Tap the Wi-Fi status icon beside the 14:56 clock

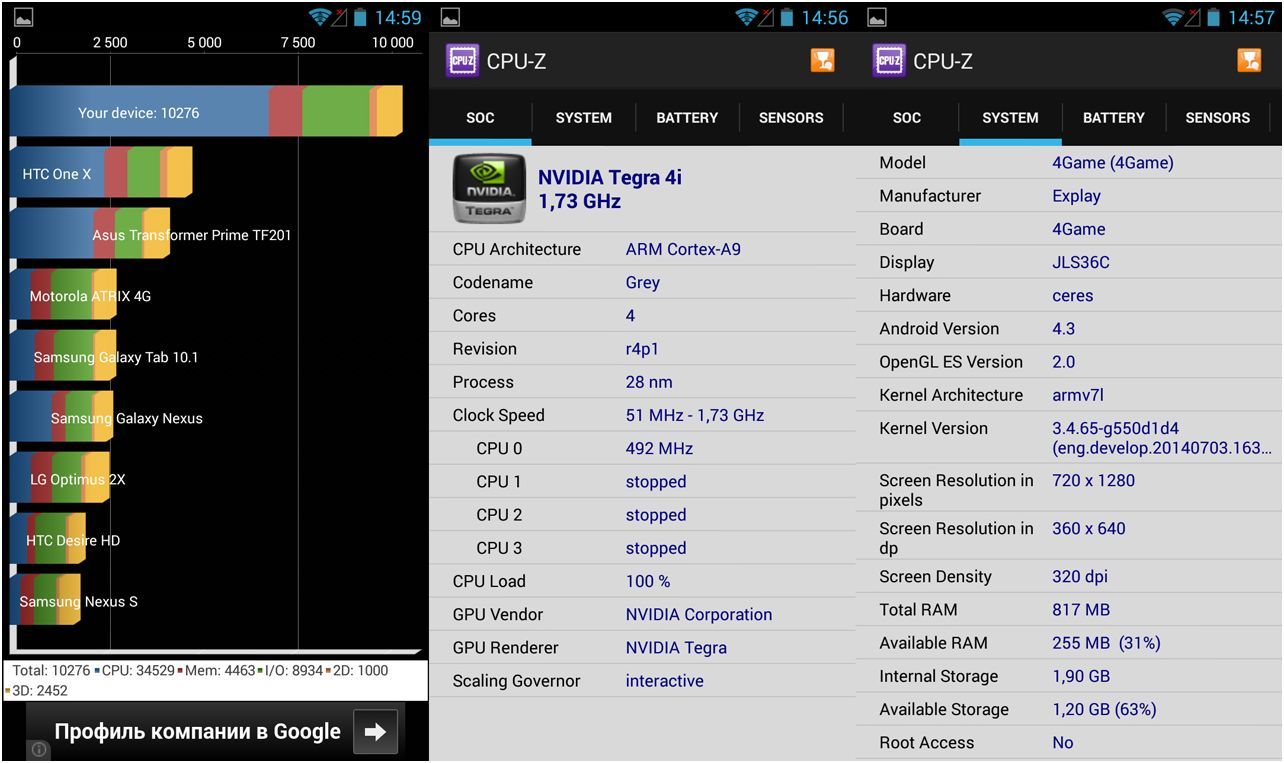point(746,17)
